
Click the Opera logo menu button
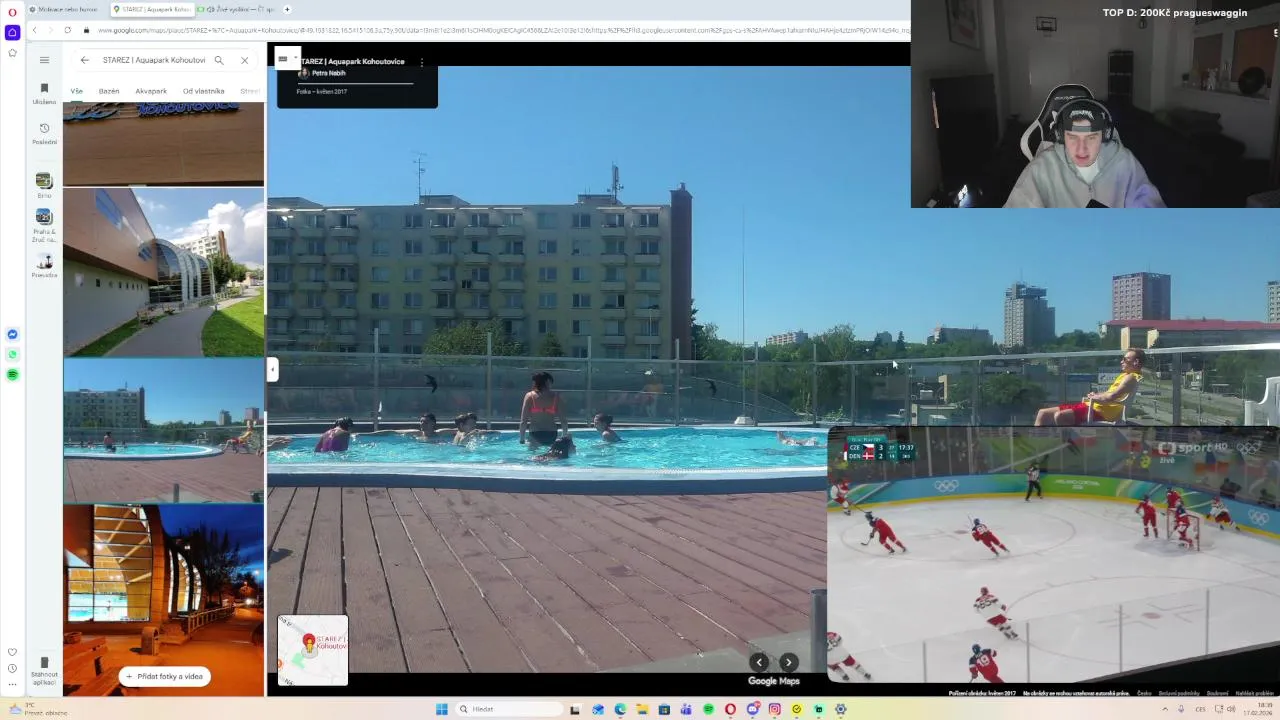coord(12,11)
